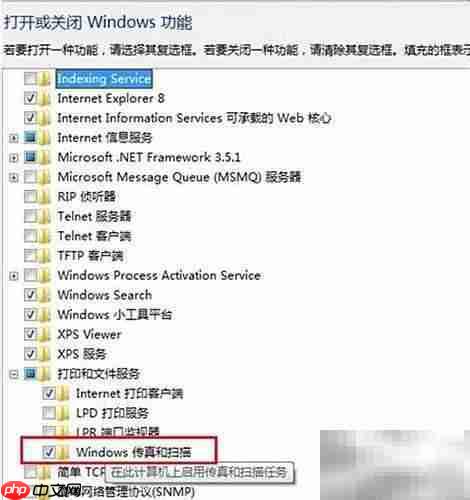Click the folder icon beside XPS Viewer

point(44,334)
